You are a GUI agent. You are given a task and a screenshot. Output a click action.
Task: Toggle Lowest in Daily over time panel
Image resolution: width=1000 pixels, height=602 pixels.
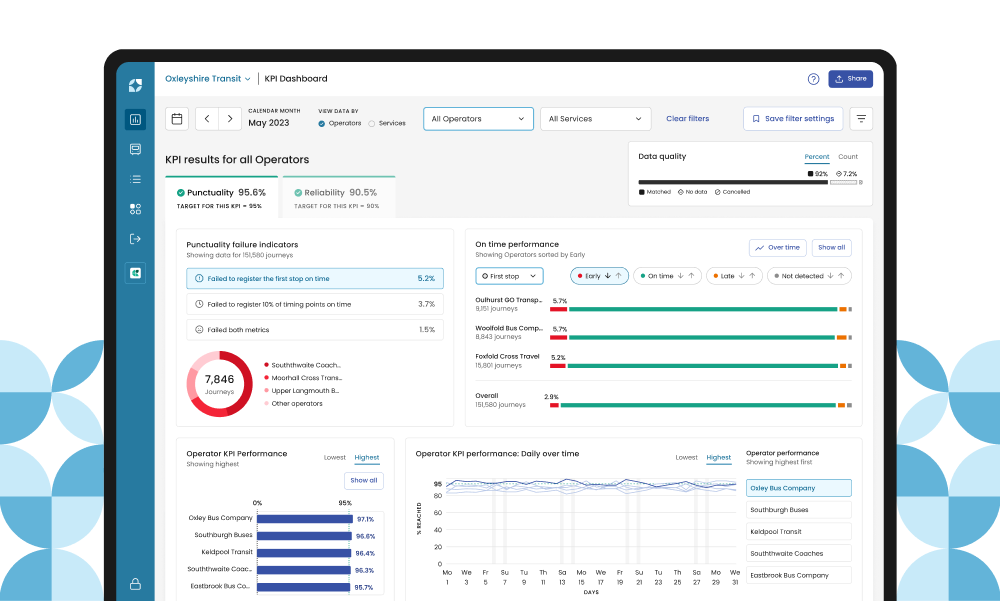pyautogui.click(x=687, y=457)
